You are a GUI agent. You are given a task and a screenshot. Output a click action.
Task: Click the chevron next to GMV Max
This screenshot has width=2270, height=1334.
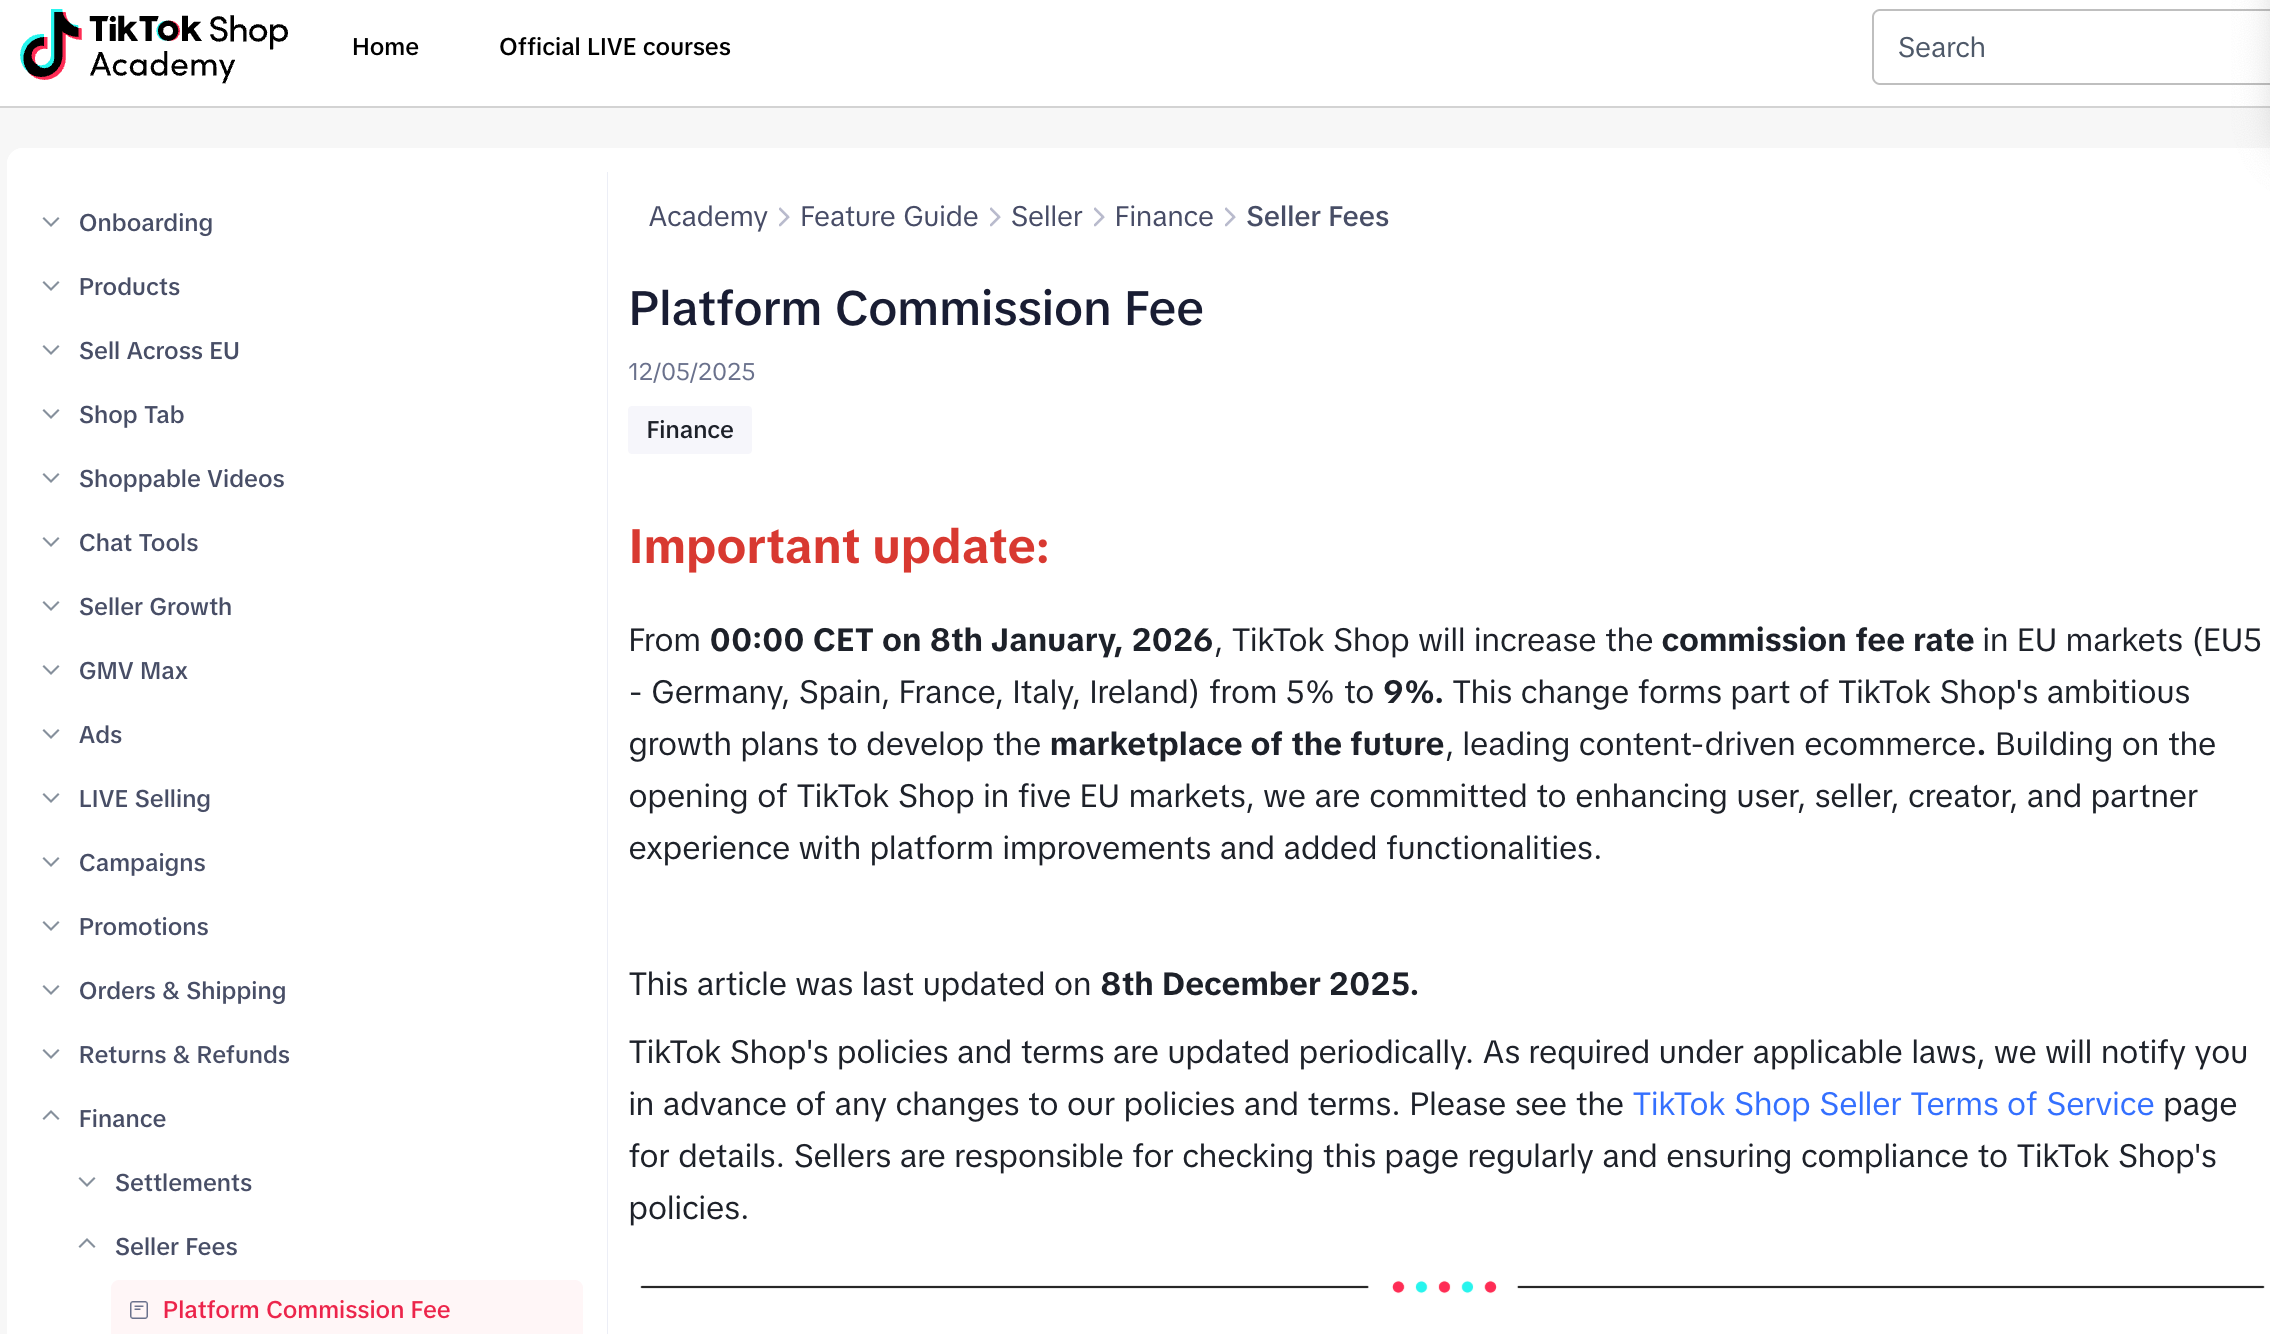[x=51, y=670]
